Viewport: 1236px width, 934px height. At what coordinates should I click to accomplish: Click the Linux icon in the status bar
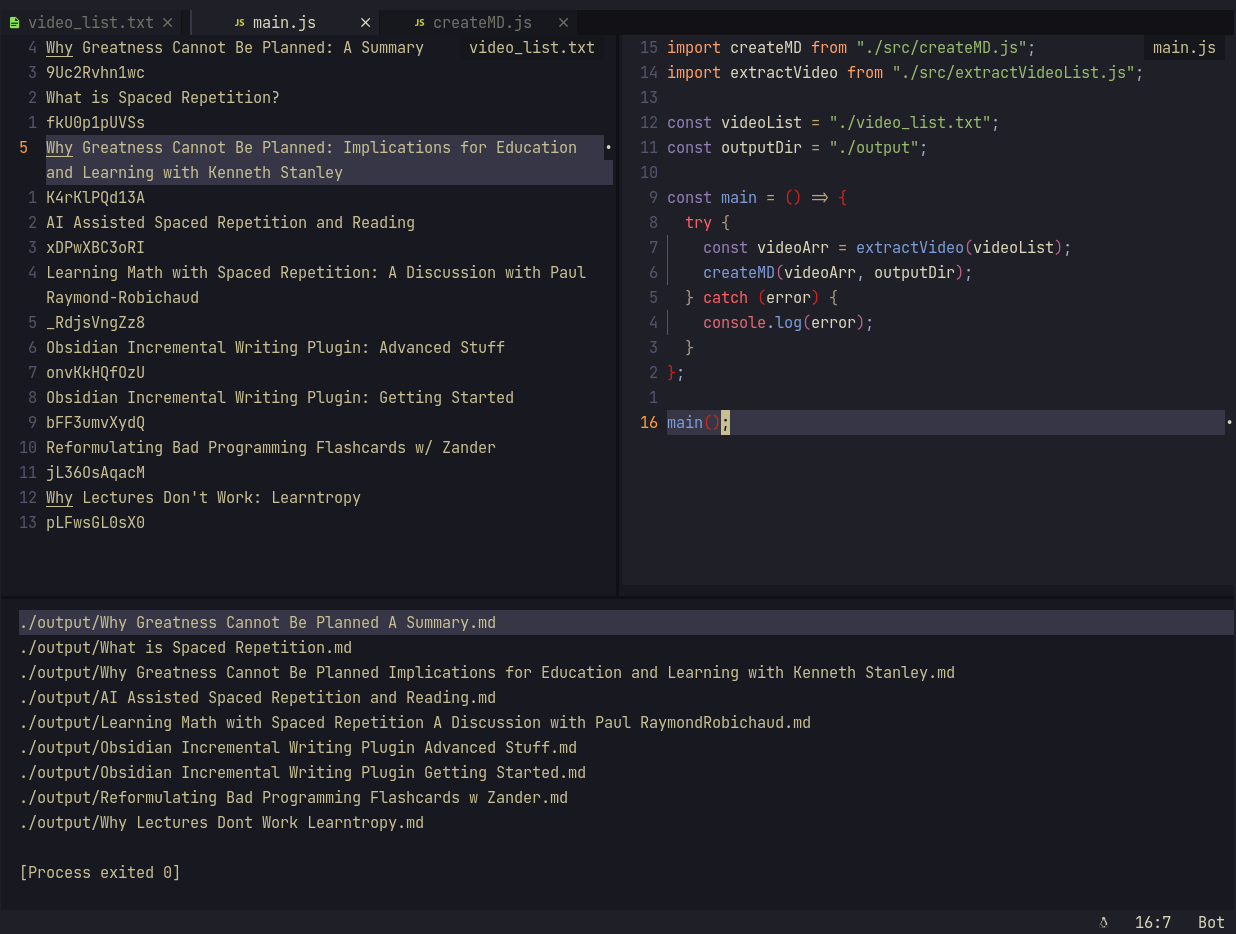click(x=1103, y=922)
